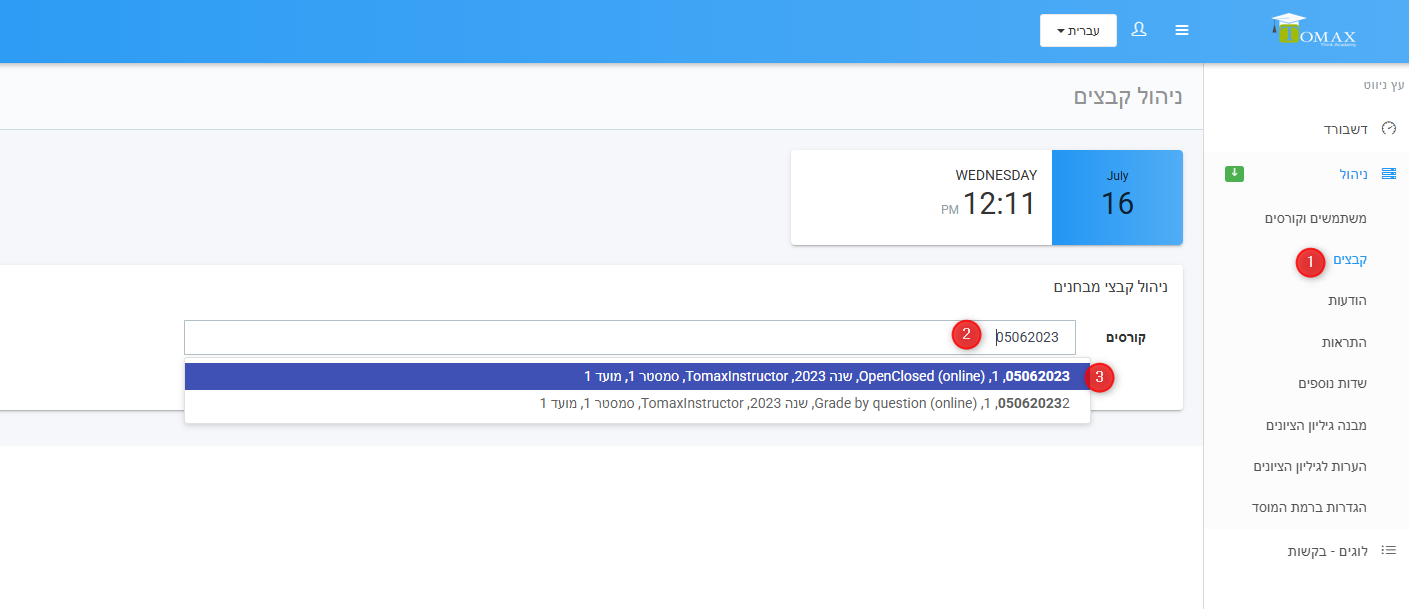Open the user profile icon
The height and width of the screenshot is (609, 1409).
click(1139, 30)
